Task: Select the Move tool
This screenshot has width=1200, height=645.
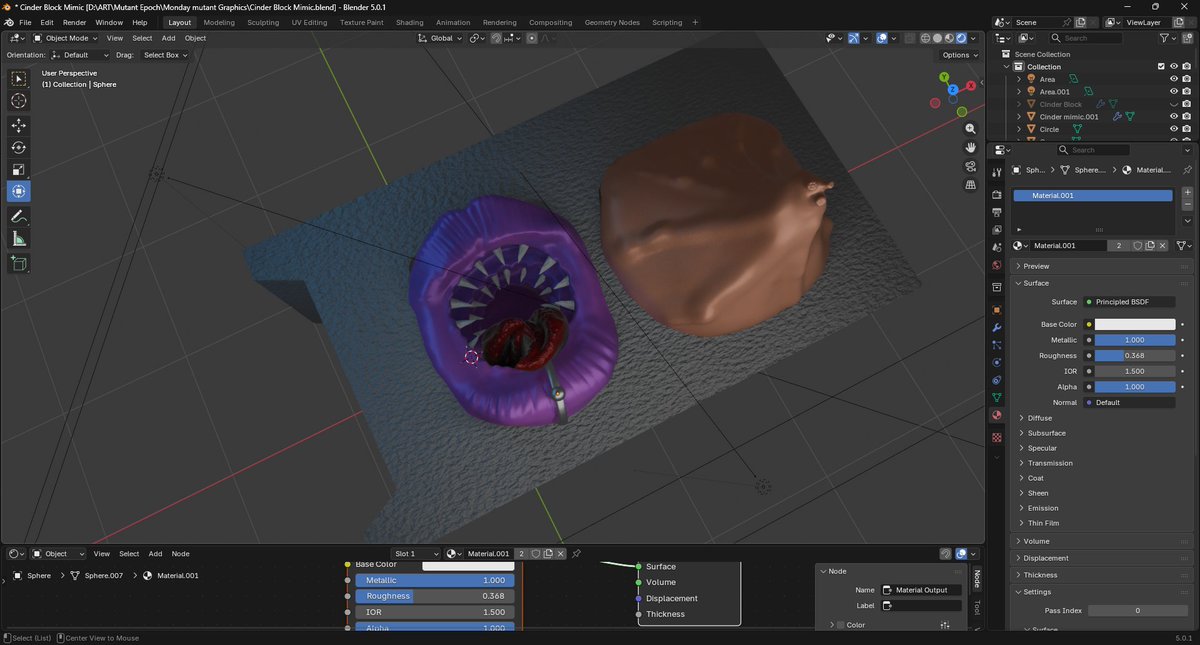Action: pyautogui.click(x=19, y=125)
